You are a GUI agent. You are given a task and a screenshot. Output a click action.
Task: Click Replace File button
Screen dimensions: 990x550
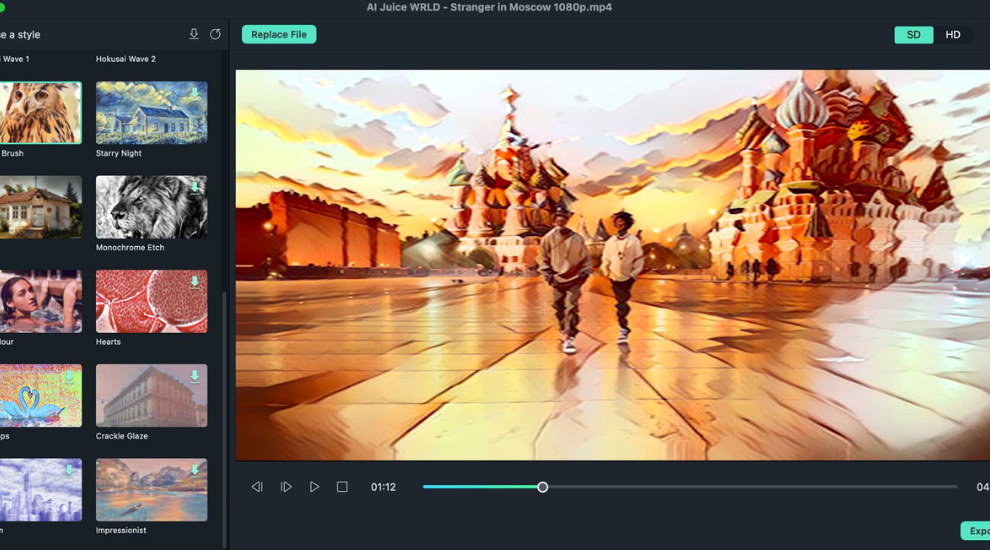(x=279, y=34)
